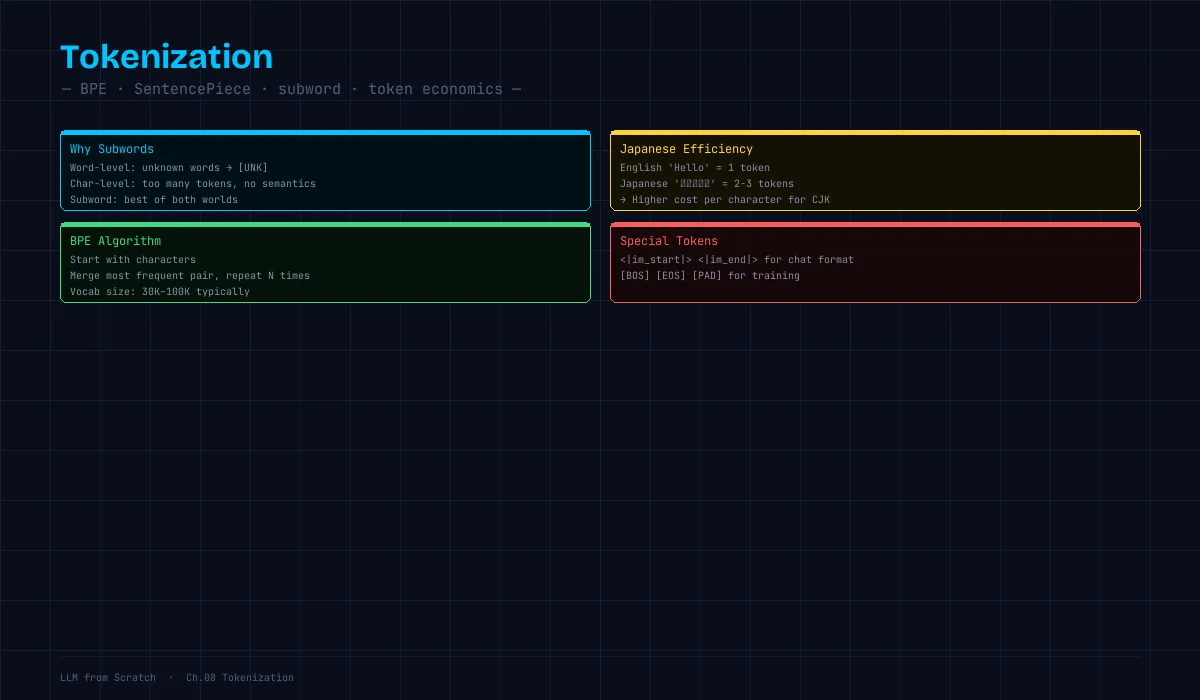Click the Vocab size 30K-100K typically line
Image resolution: width=1200 pixels, height=700 pixels.
pos(160,292)
